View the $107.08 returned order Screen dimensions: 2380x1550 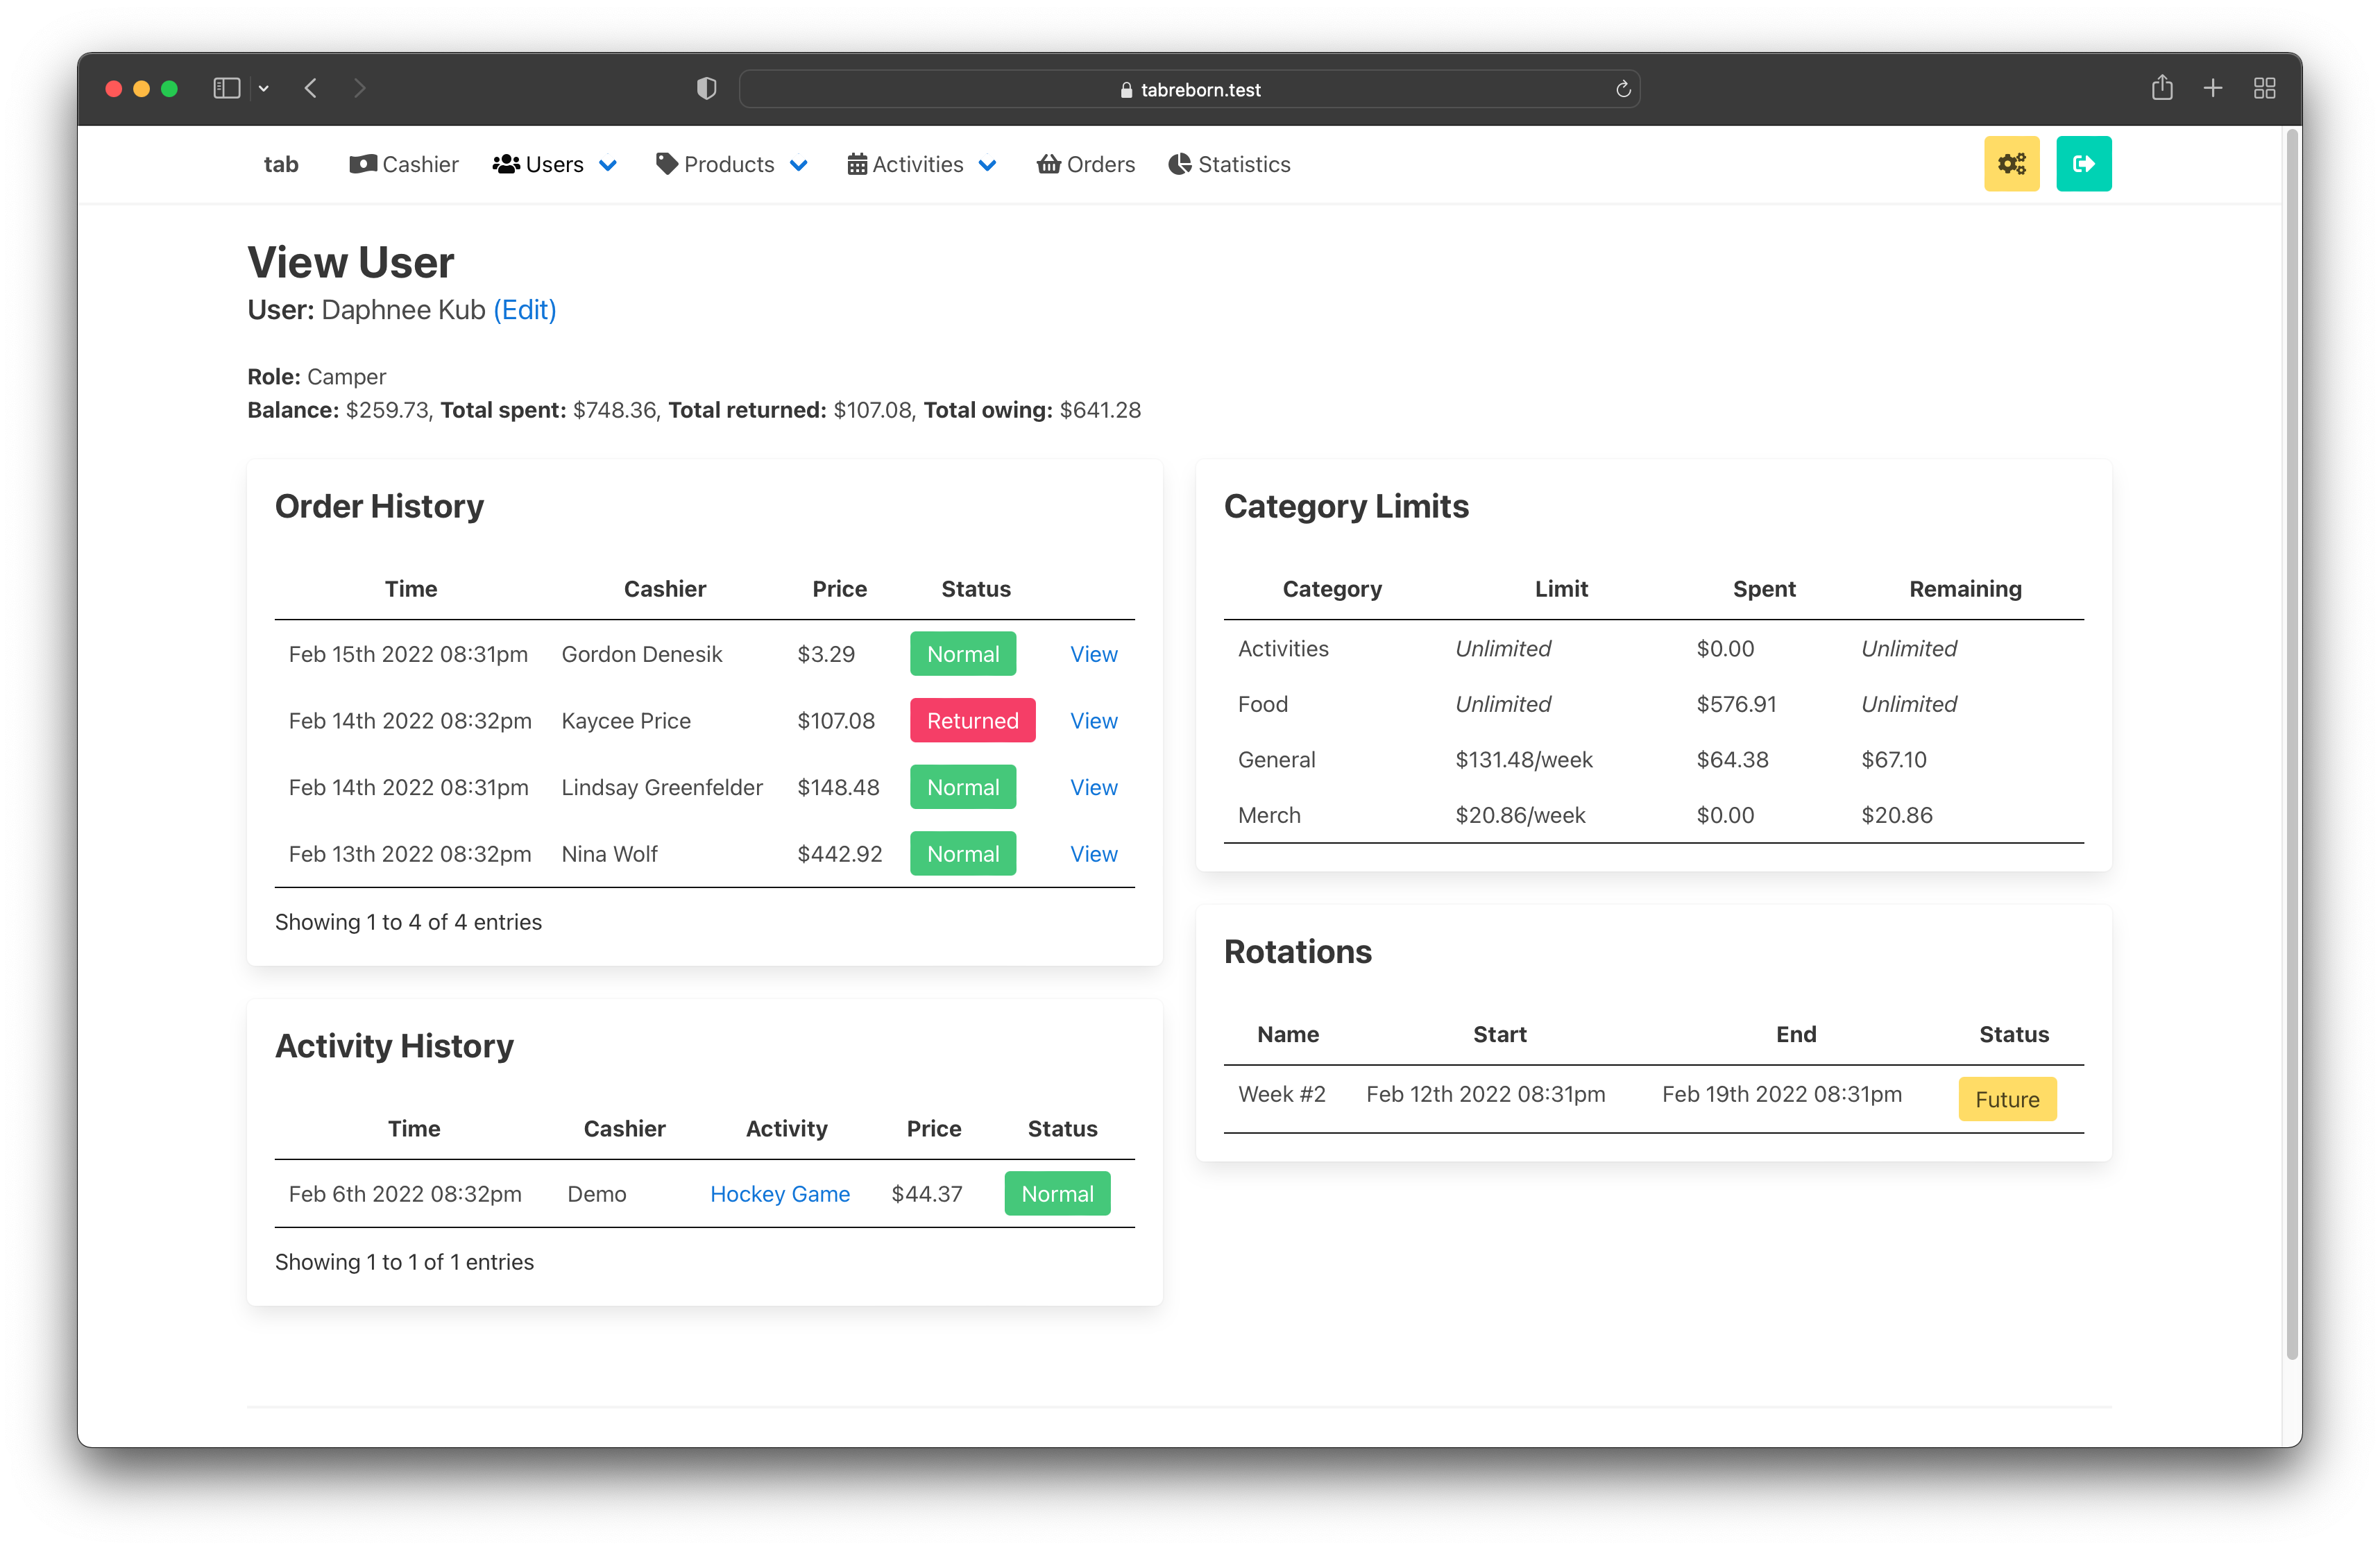click(x=1093, y=721)
